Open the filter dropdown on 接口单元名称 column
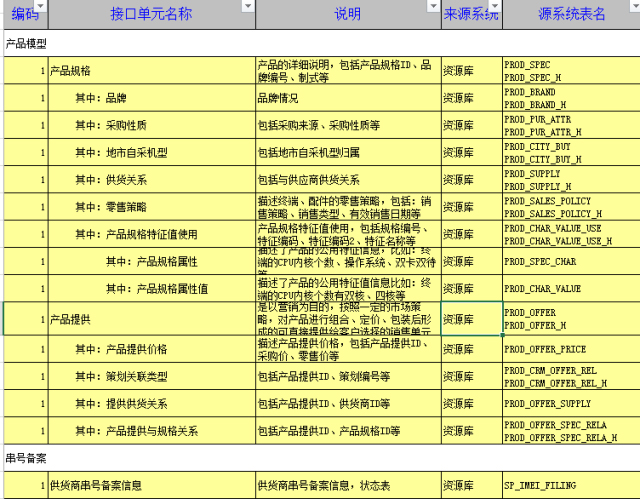This screenshot has width=640, height=499. [x=248, y=6]
